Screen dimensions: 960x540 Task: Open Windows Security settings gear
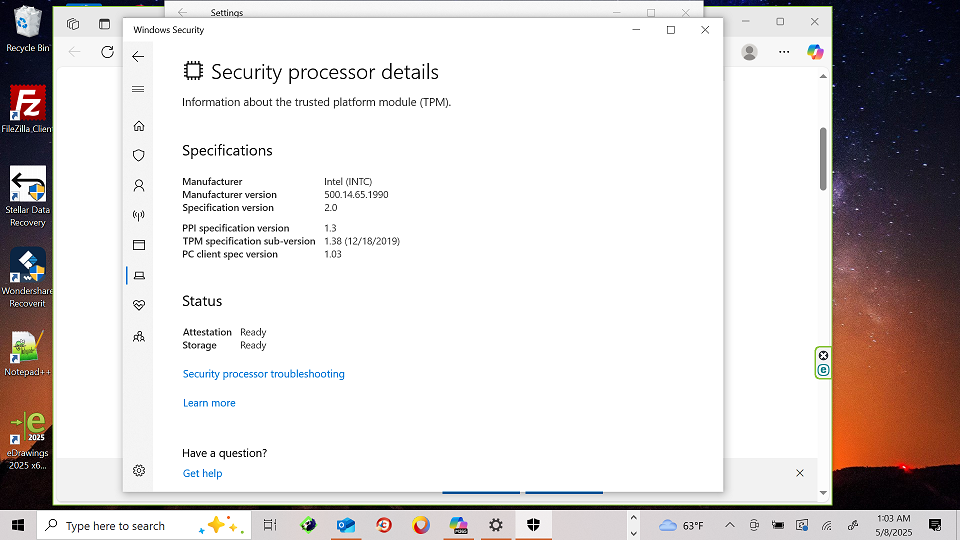pos(139,471)
